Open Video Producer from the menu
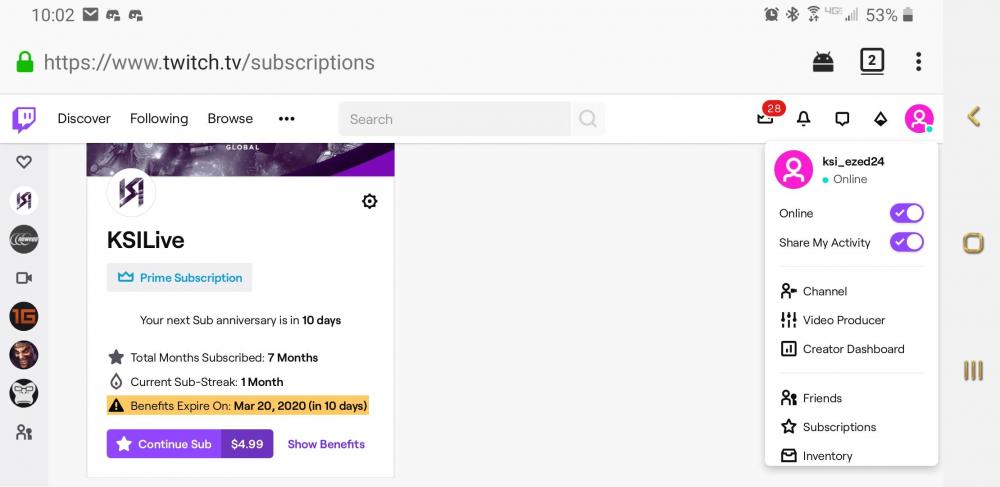Viewport: 1000px width, 487px height. point(843,320)
